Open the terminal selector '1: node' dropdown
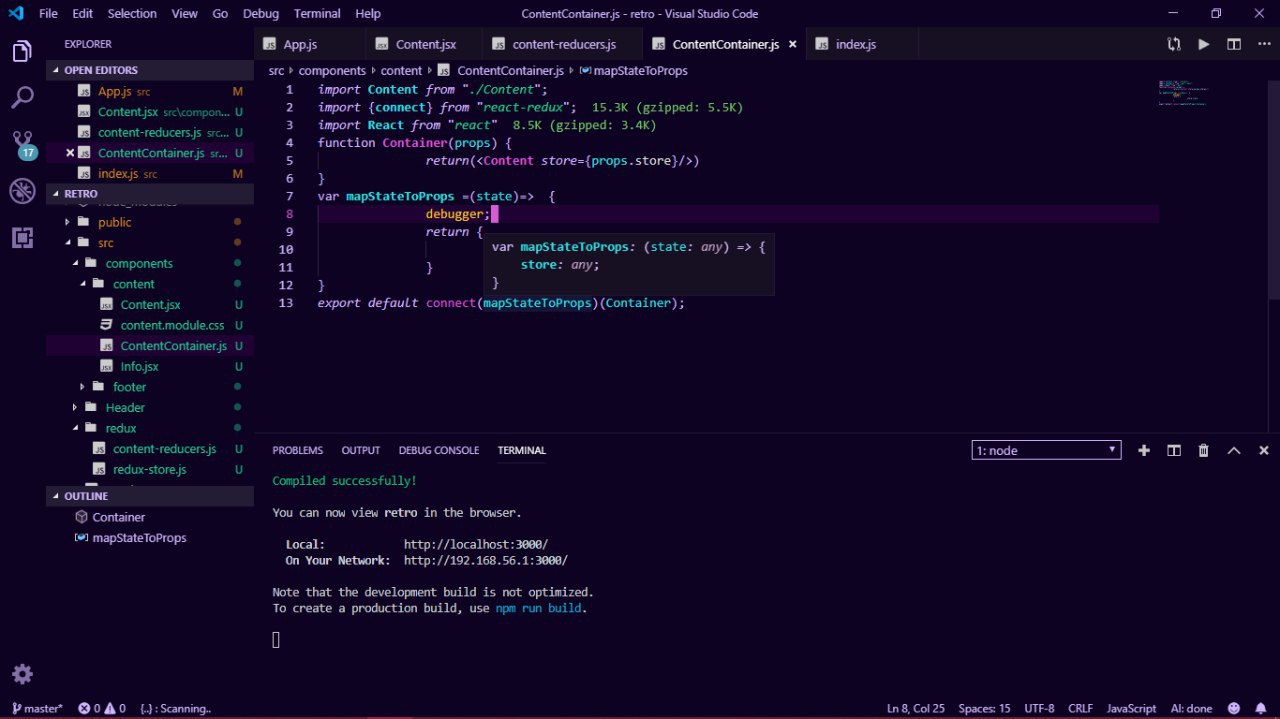The width and height of the screenshot is (1280, 719). (1046, 451)
